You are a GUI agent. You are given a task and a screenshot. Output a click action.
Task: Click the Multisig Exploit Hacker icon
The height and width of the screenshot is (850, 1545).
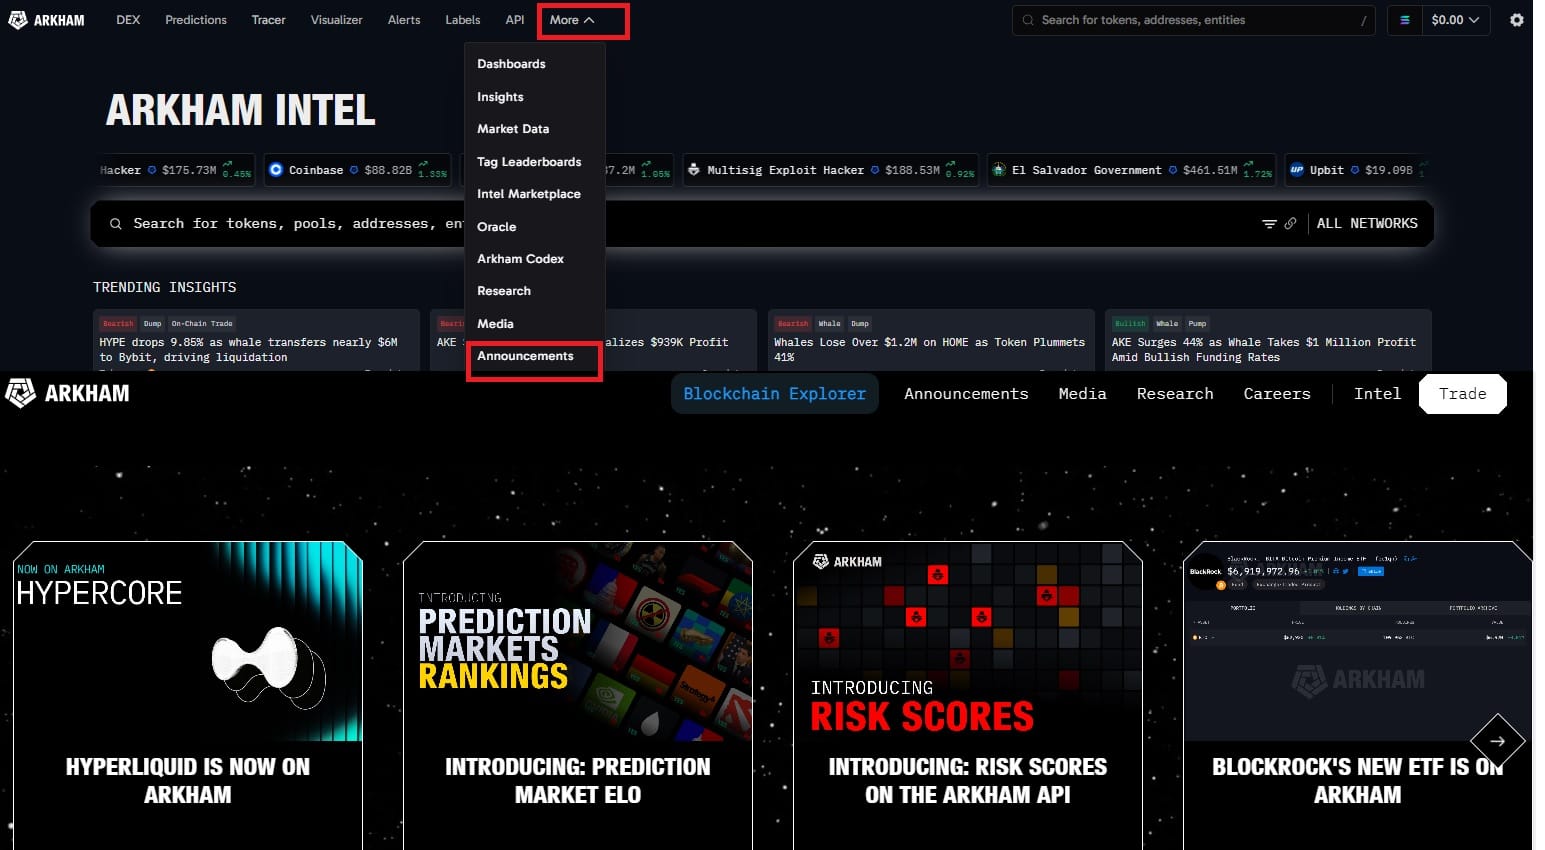point(694,170)
